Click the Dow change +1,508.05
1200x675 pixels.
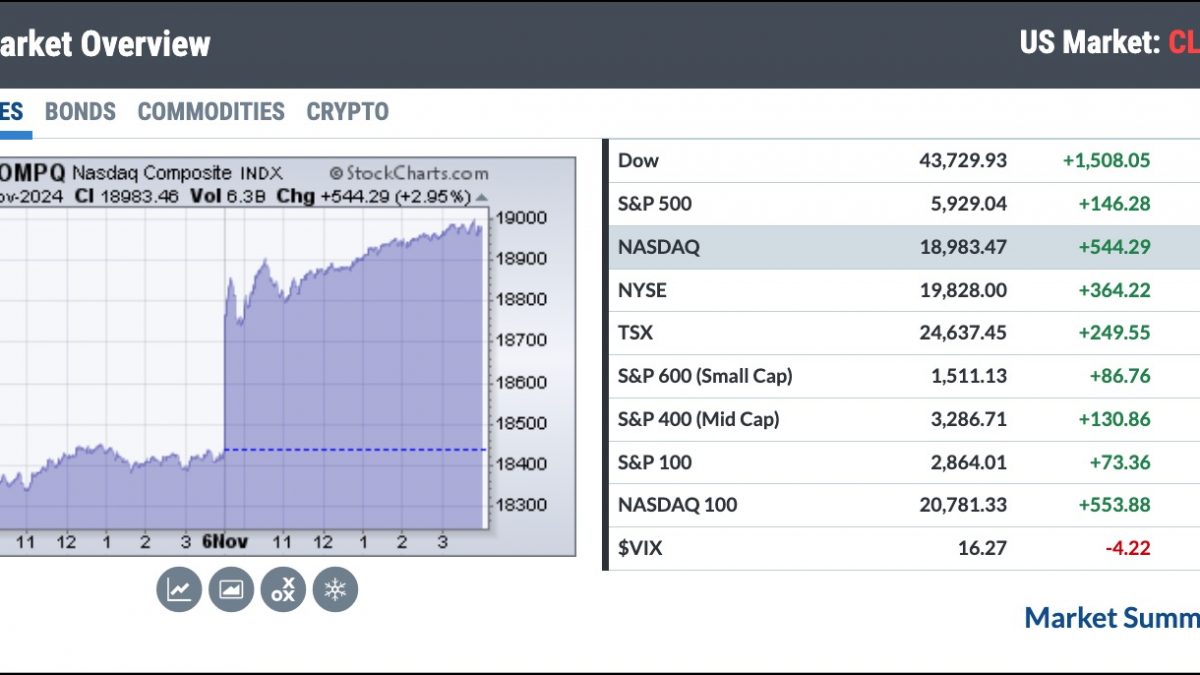click(1107, 160)
